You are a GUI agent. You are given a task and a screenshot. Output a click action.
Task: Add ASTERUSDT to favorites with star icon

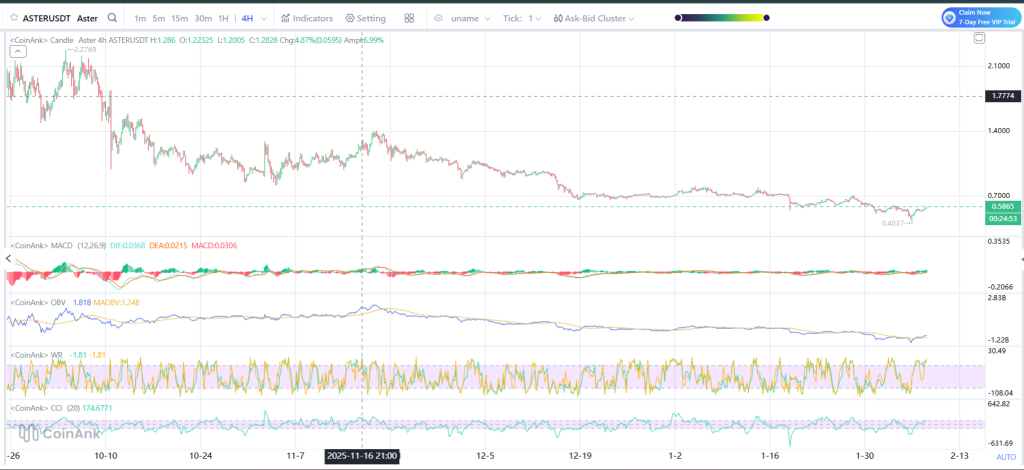tap(16, 18)
